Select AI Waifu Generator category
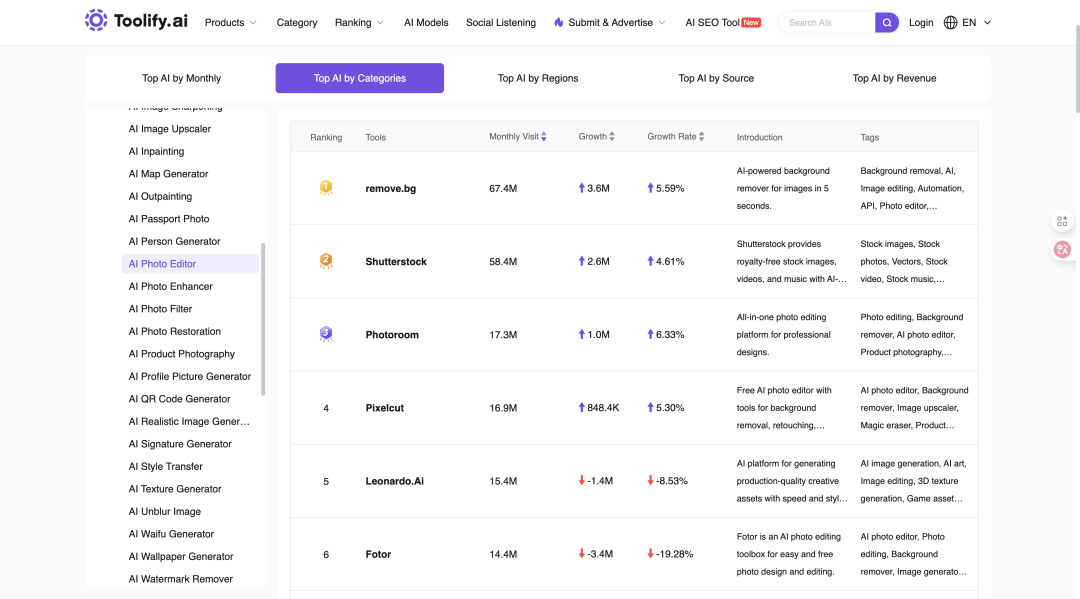Viewport: 1080px width, 599px height. (x=171, y=534)
